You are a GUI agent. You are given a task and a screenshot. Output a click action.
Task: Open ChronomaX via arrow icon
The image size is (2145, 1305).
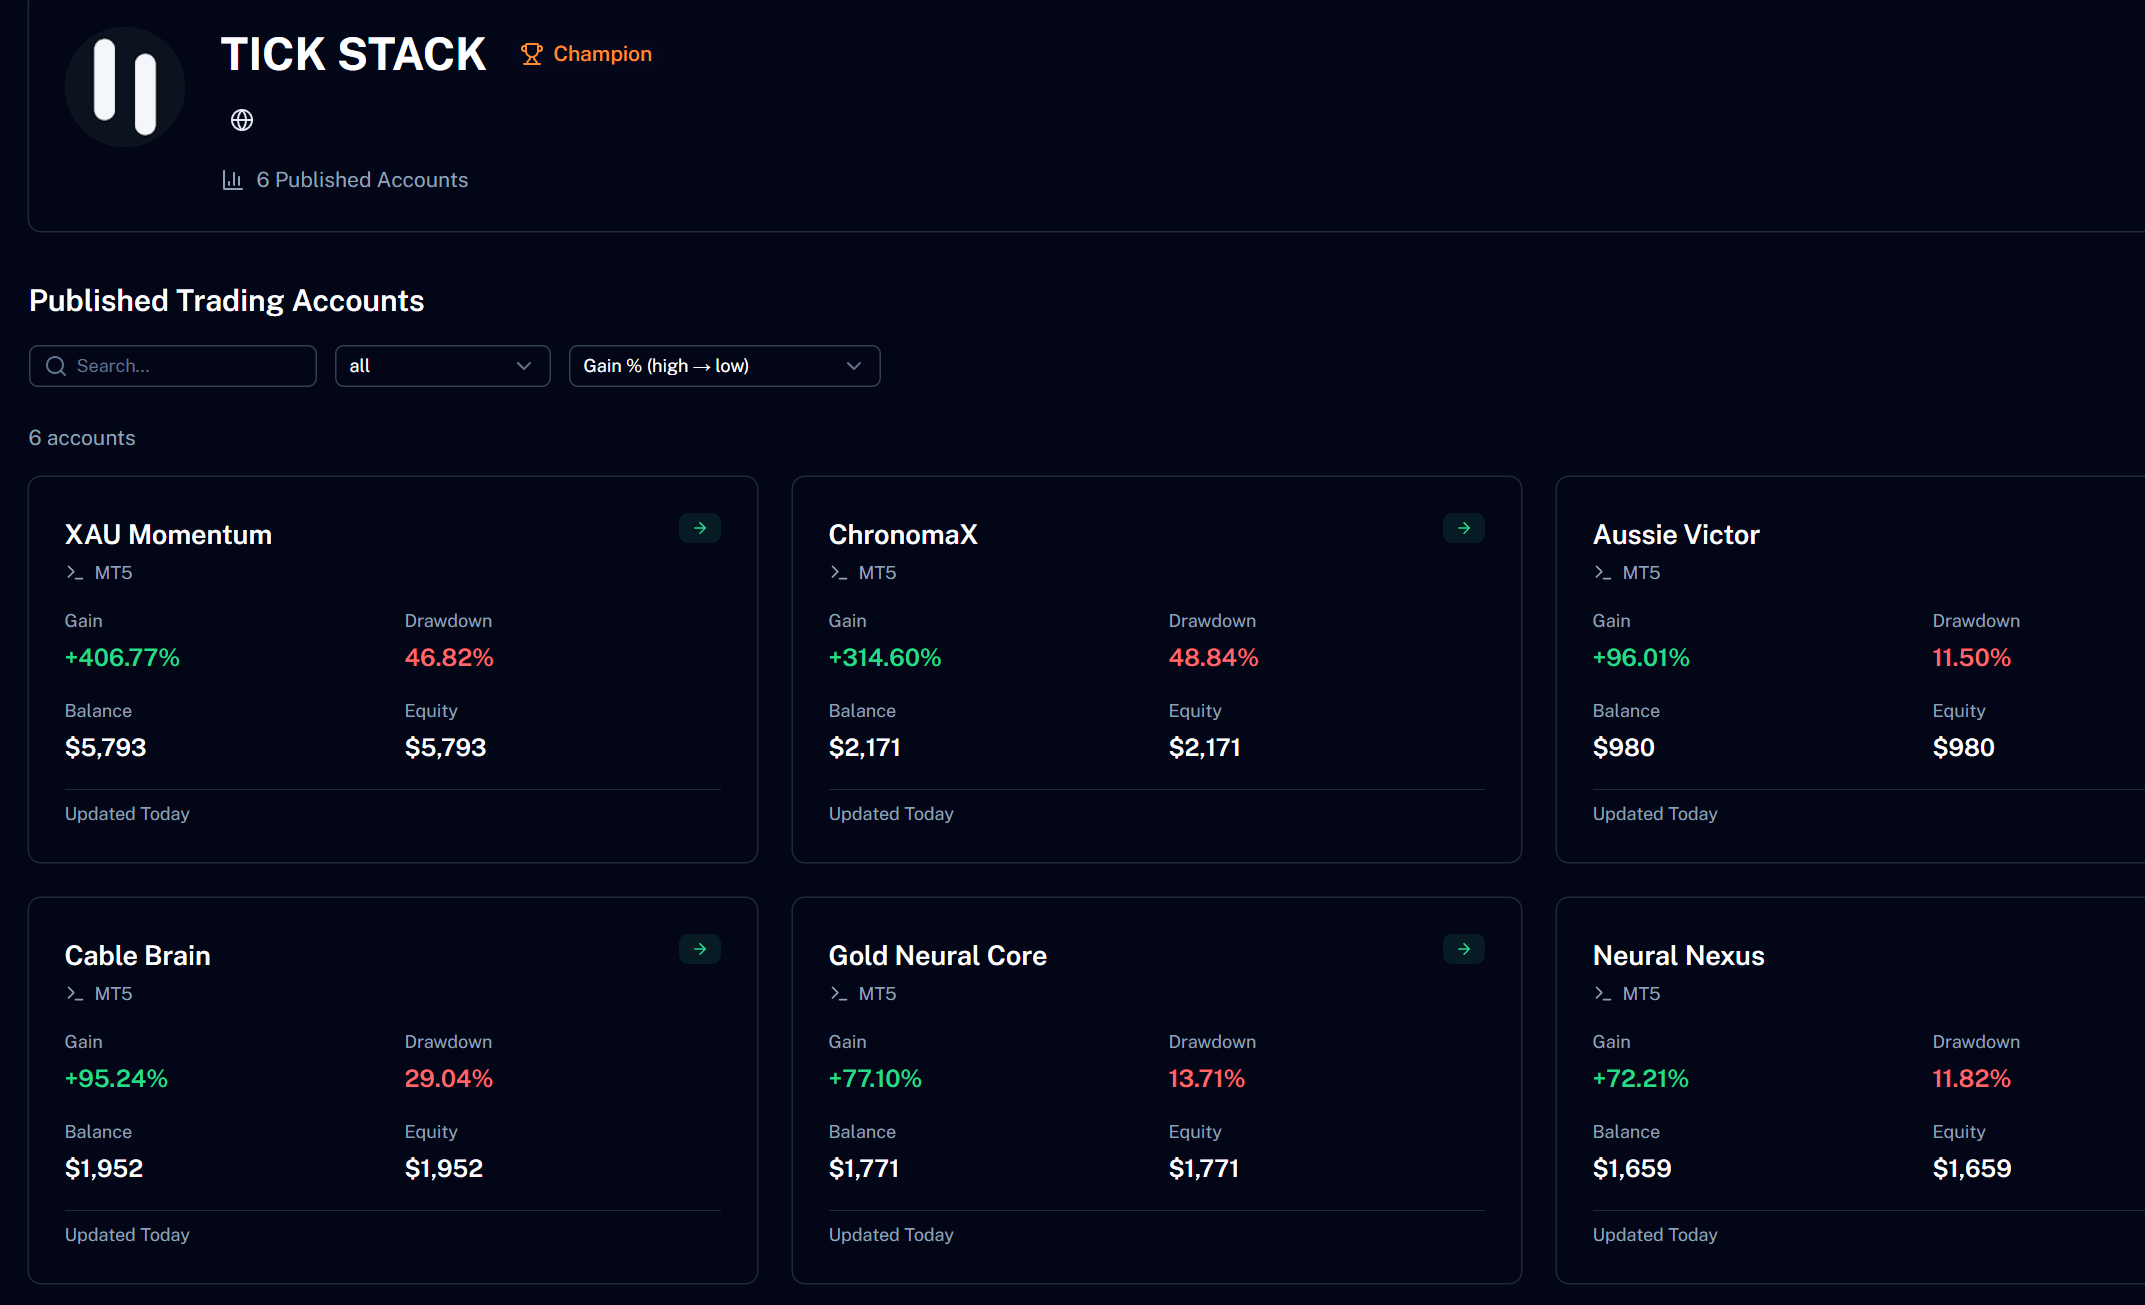tap(1464, 528)
